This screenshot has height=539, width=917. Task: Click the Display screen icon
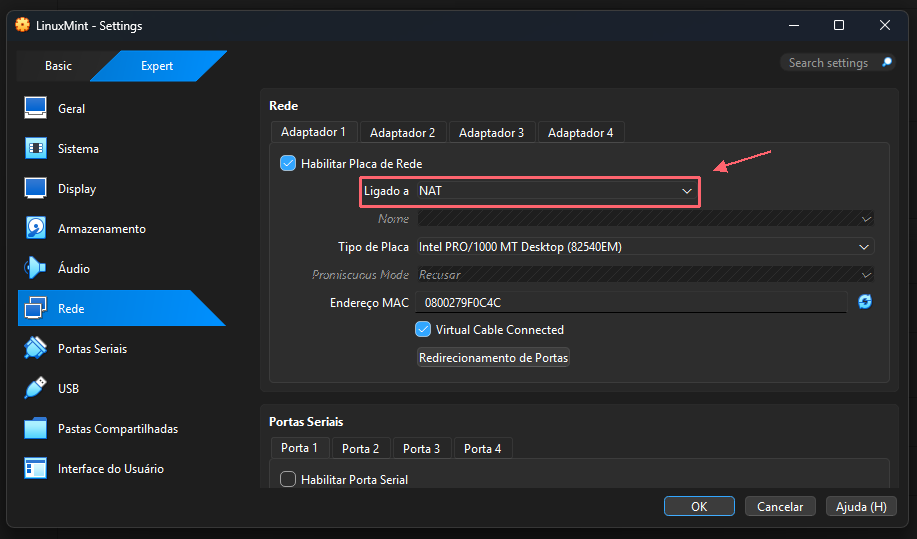pos(36,188)
